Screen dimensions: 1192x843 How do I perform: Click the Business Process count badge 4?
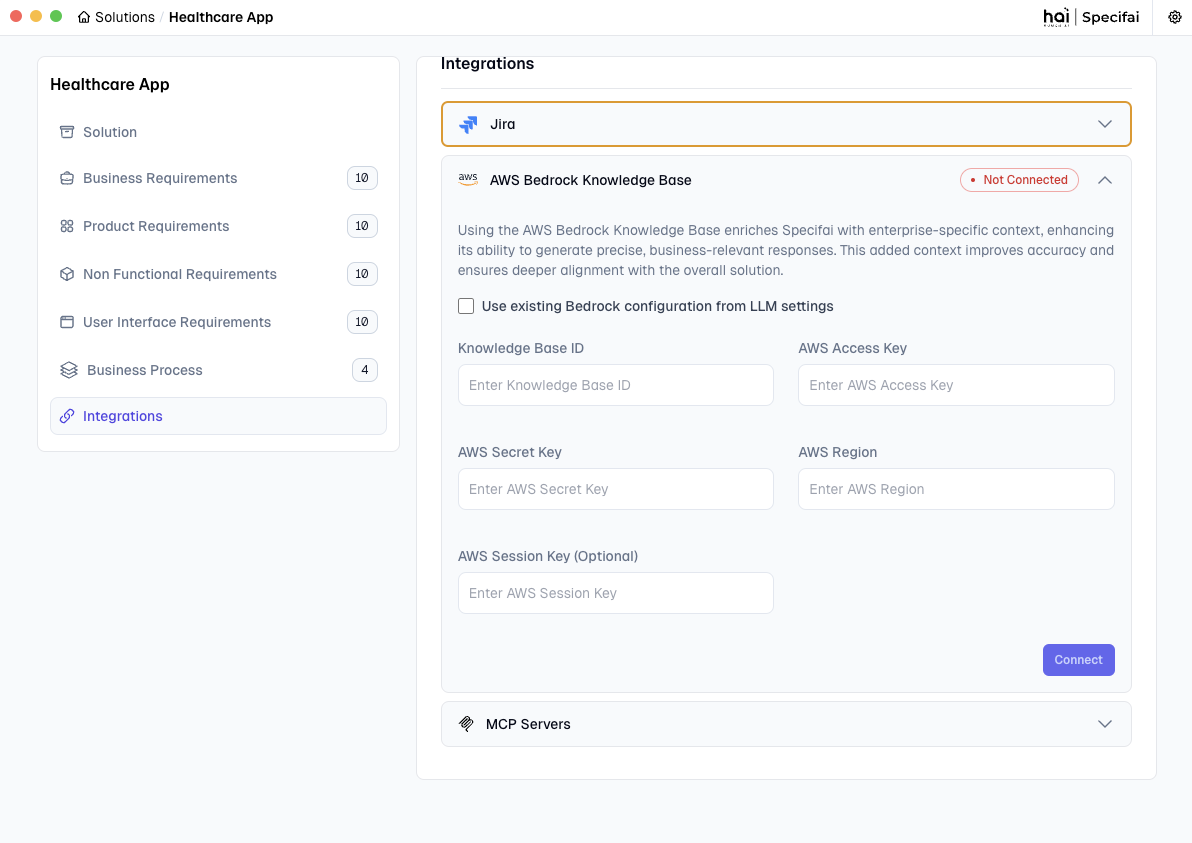pyautogui.click(x=365, y=370)
